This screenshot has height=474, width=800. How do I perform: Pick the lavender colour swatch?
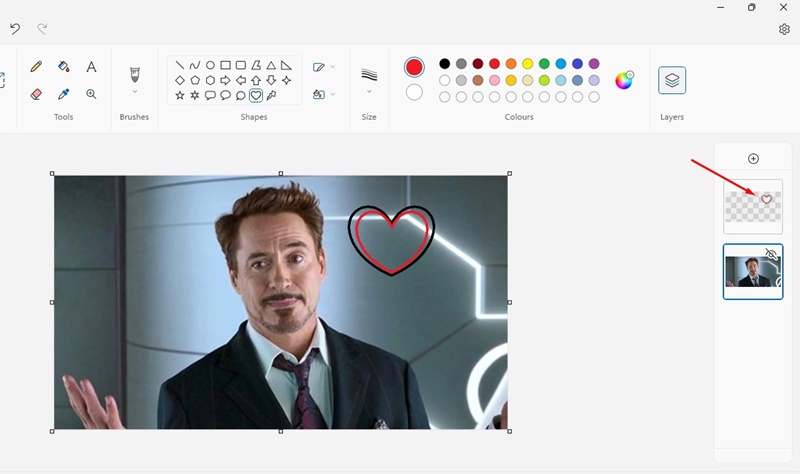coord(594,80)
